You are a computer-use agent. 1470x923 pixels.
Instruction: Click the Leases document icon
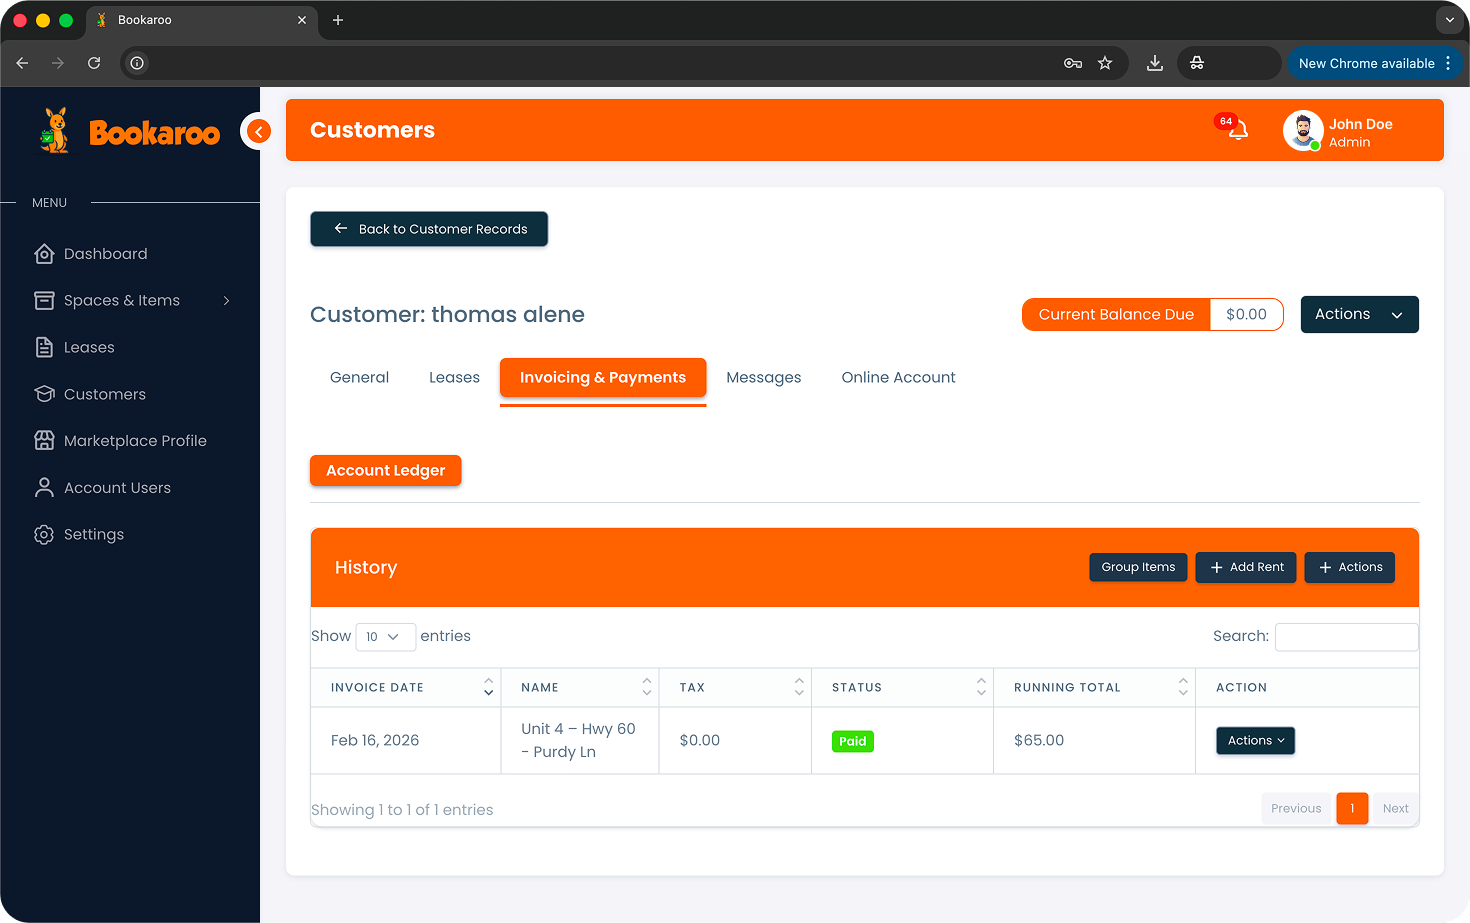[44, 347]
